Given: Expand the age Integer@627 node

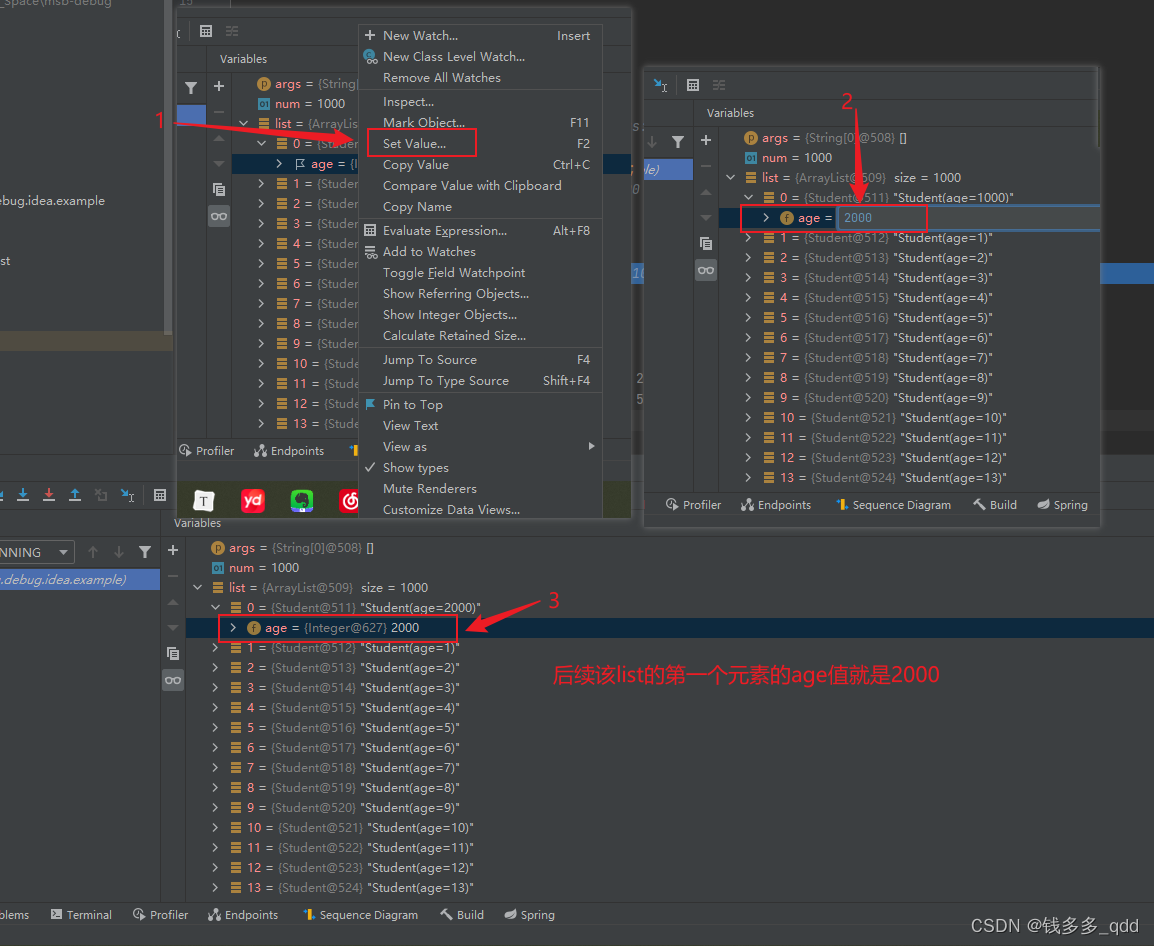Looking at the screenshot, I should pos(233,627).
